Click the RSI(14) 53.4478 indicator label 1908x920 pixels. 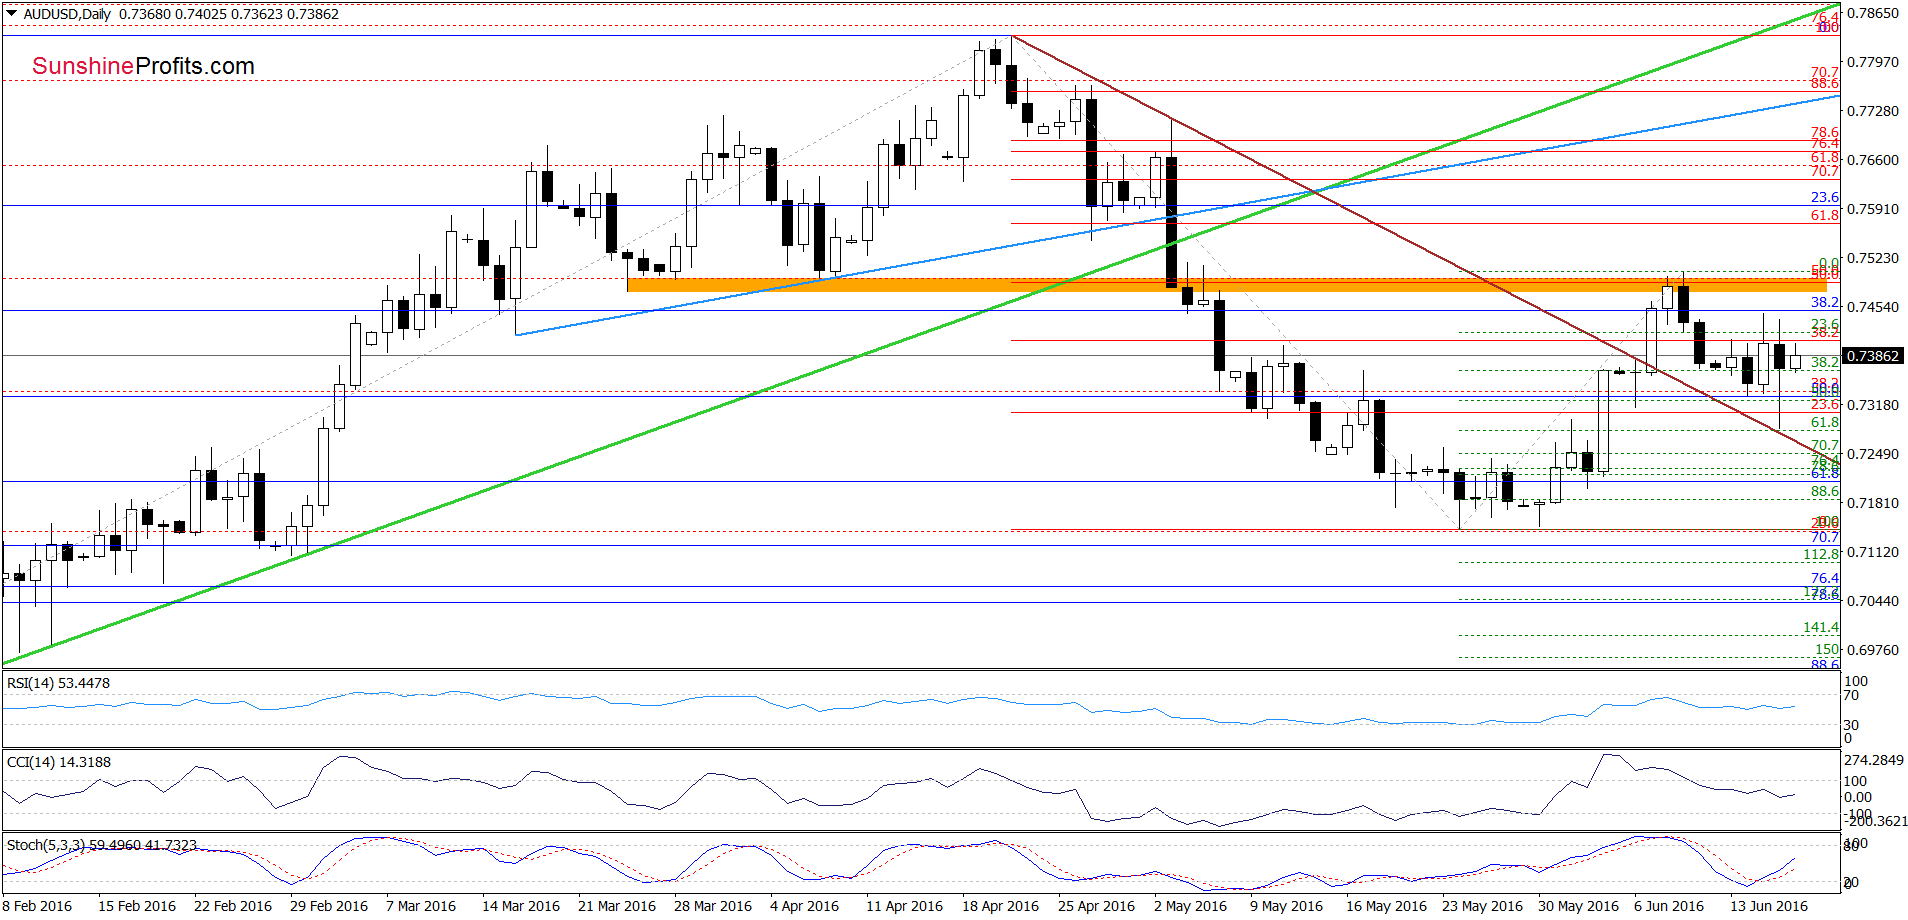[58, 683]
